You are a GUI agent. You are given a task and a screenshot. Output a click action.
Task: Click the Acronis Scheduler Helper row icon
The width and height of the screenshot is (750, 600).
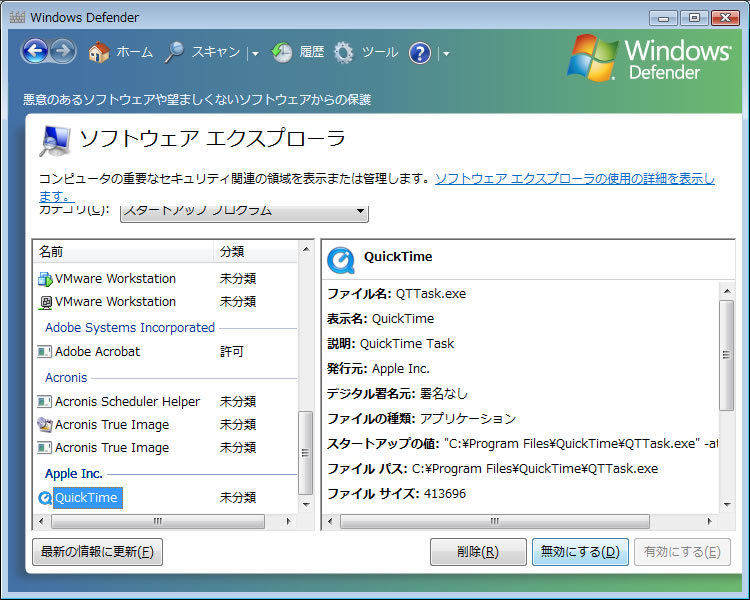point(44,401)
